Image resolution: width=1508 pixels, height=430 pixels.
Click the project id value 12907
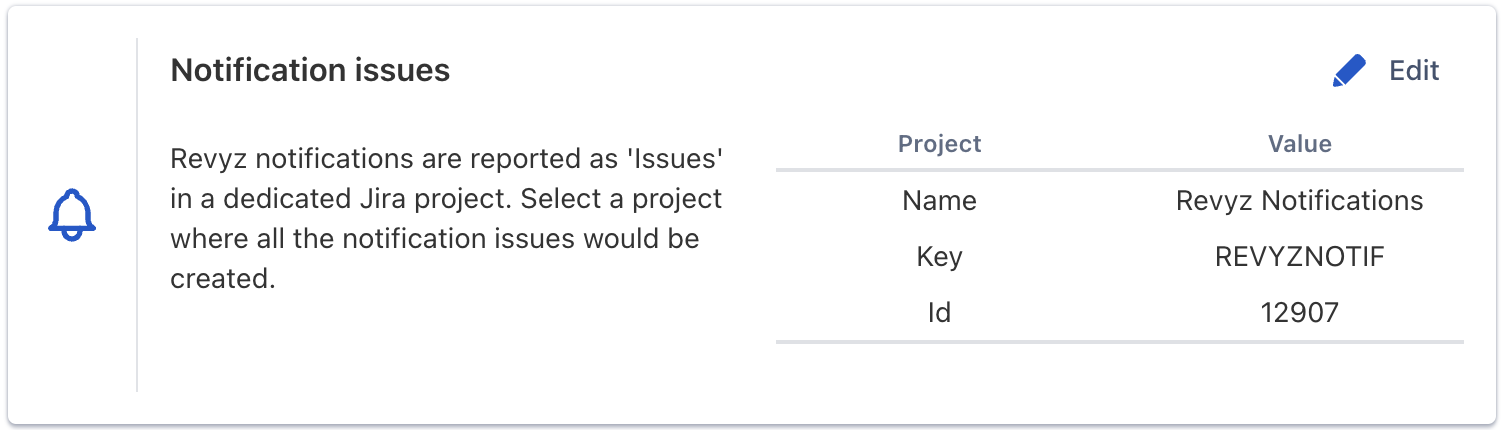[1299, 313]
